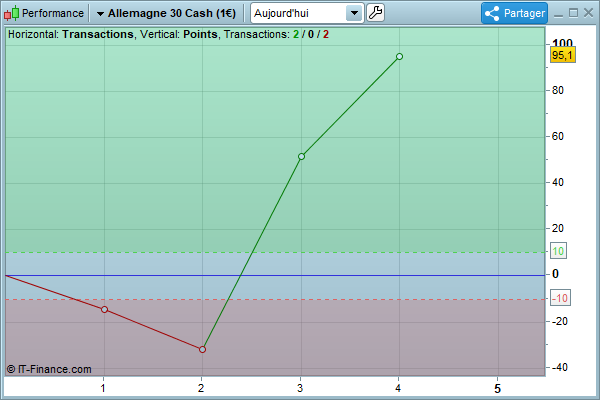Screen dimensions: 600x400
Task: Click the winning transactions count 2 in green
Action: (x=296, y=34)
